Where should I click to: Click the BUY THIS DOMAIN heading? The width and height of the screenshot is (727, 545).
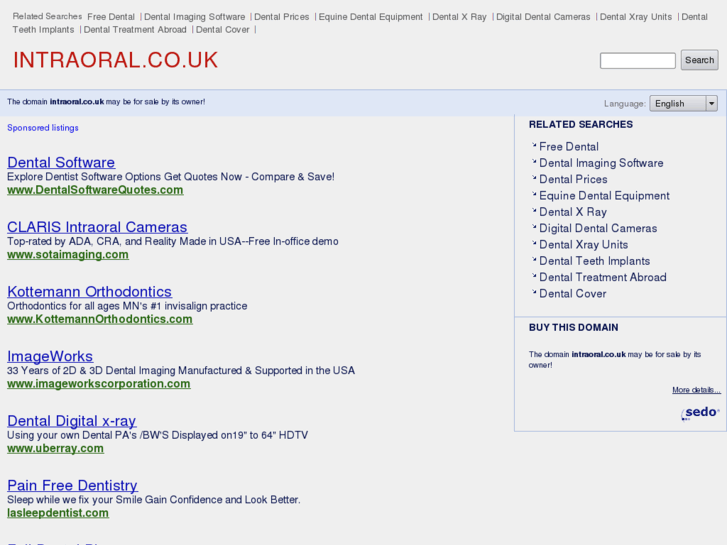[x=574, y=327]
